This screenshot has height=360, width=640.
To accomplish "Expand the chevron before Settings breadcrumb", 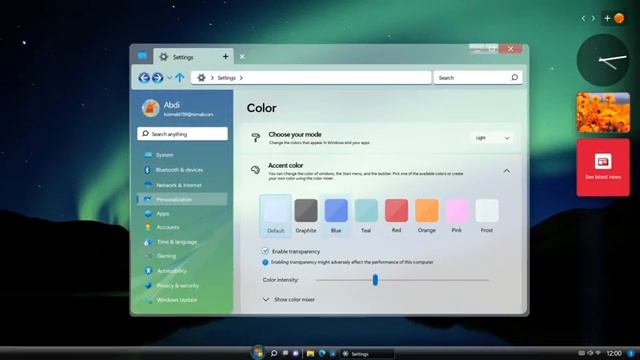I will [212, 78].
